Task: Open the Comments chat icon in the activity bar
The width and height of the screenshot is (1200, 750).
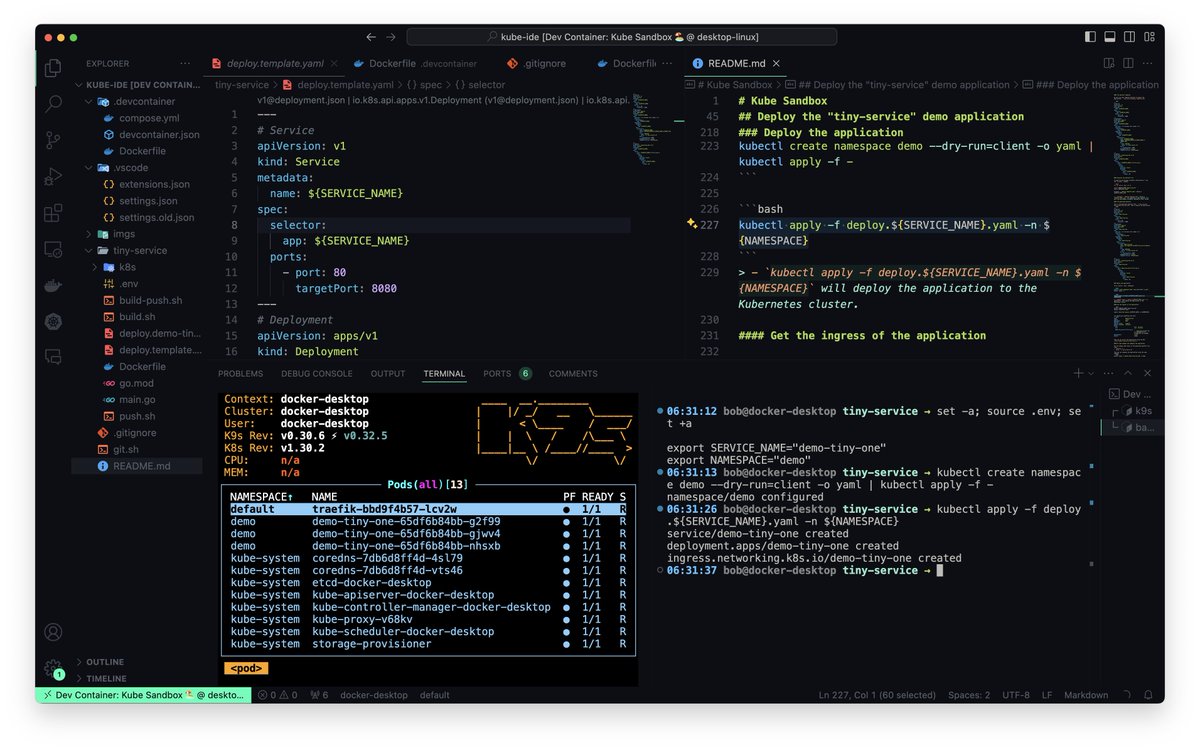Action: [53, 357]
